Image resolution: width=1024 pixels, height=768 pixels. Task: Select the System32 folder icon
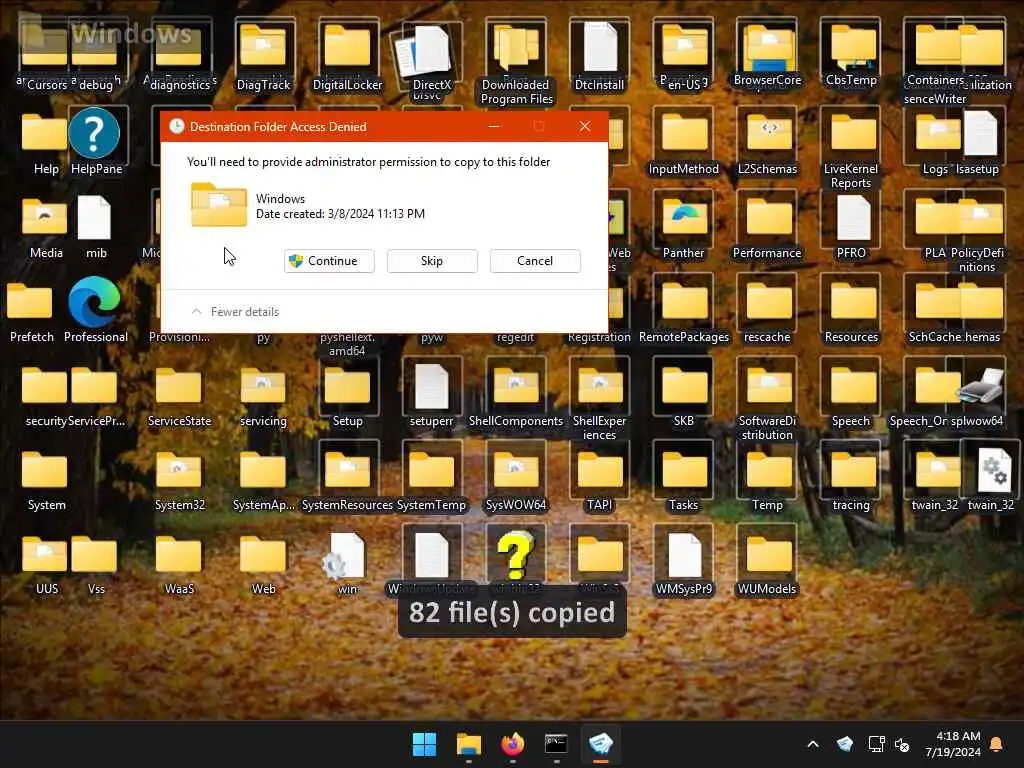pyautogui.click(x=178, y=470)
